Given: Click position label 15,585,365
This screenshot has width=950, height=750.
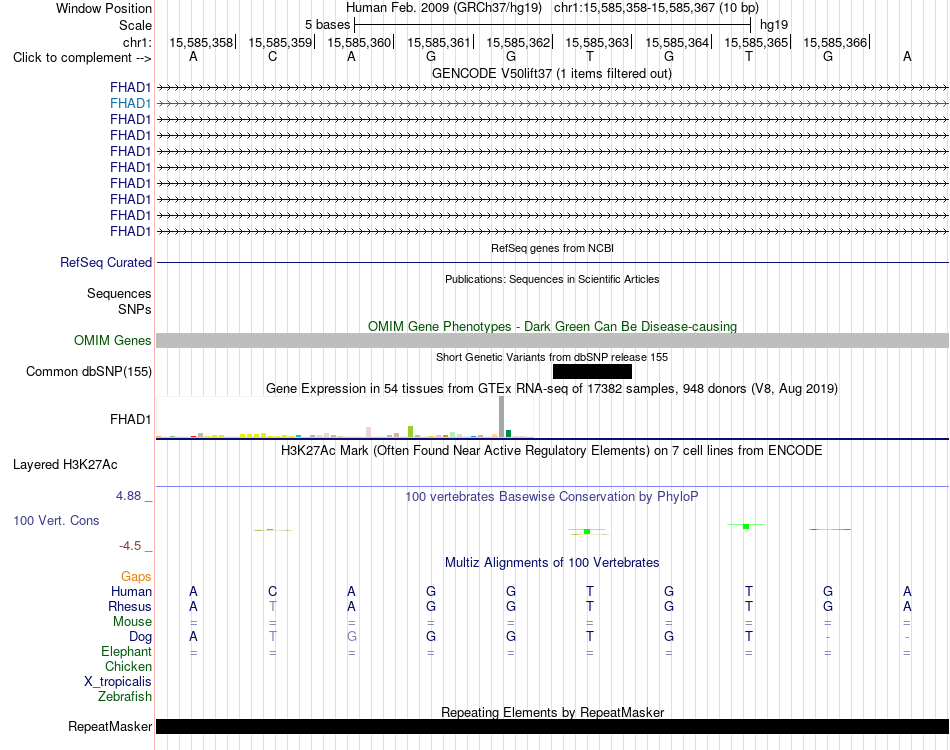Looking at the screenshot, I should point(756,42).
